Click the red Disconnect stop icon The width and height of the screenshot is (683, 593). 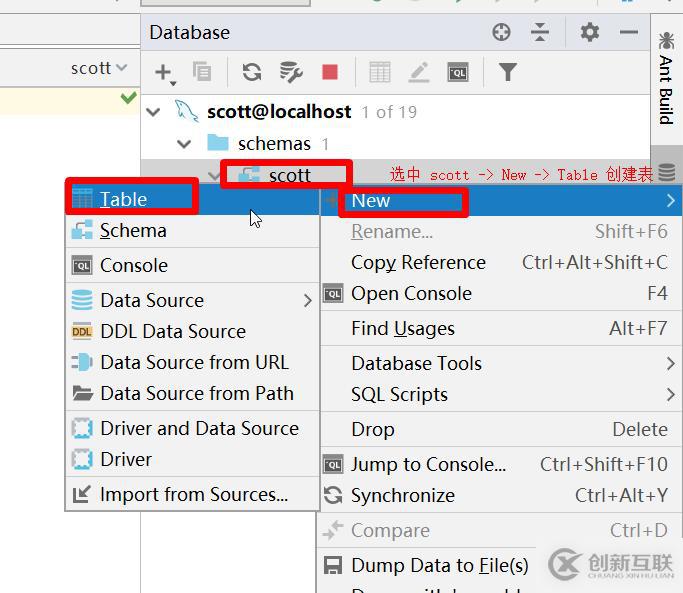[x=330, y=72]
